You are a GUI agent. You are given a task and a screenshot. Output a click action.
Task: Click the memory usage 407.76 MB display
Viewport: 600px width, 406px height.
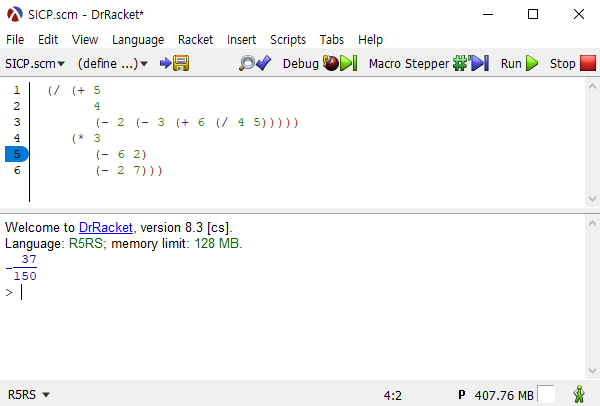click(x=504, y=395)
